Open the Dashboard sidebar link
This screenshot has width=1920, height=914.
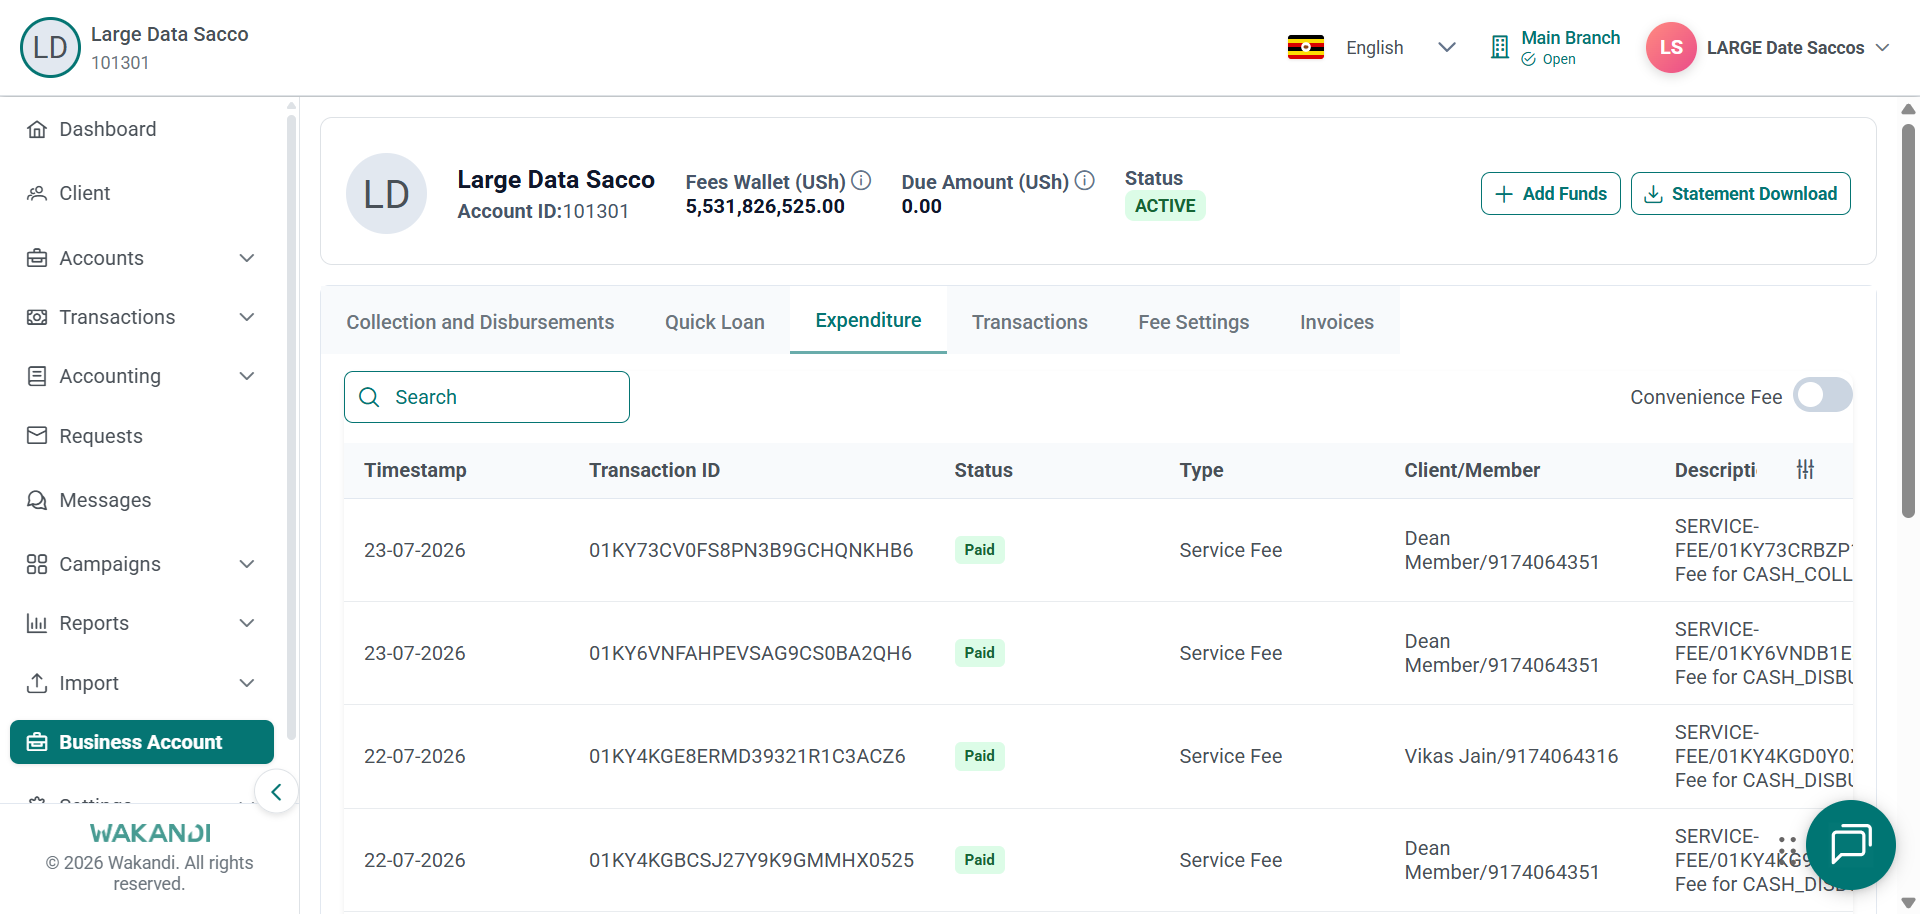142,129
